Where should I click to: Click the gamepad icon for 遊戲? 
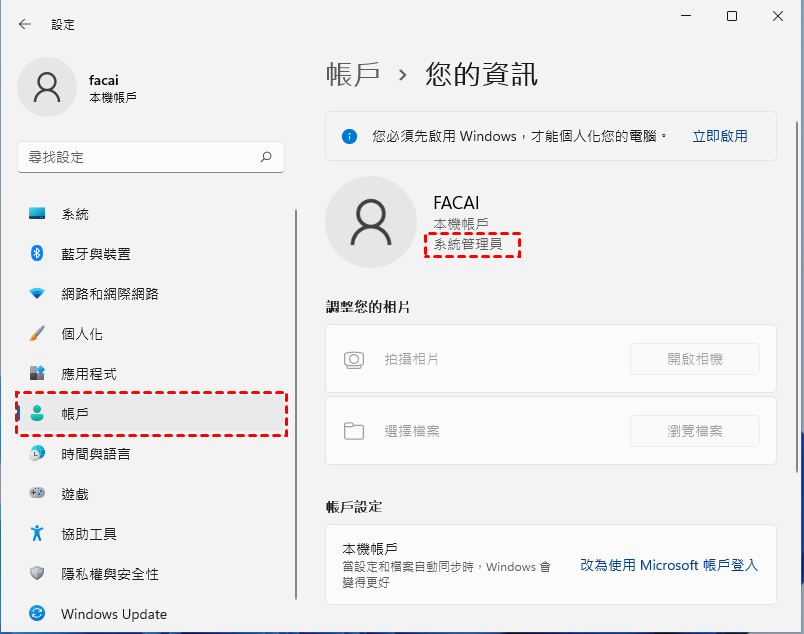[37, 493]
